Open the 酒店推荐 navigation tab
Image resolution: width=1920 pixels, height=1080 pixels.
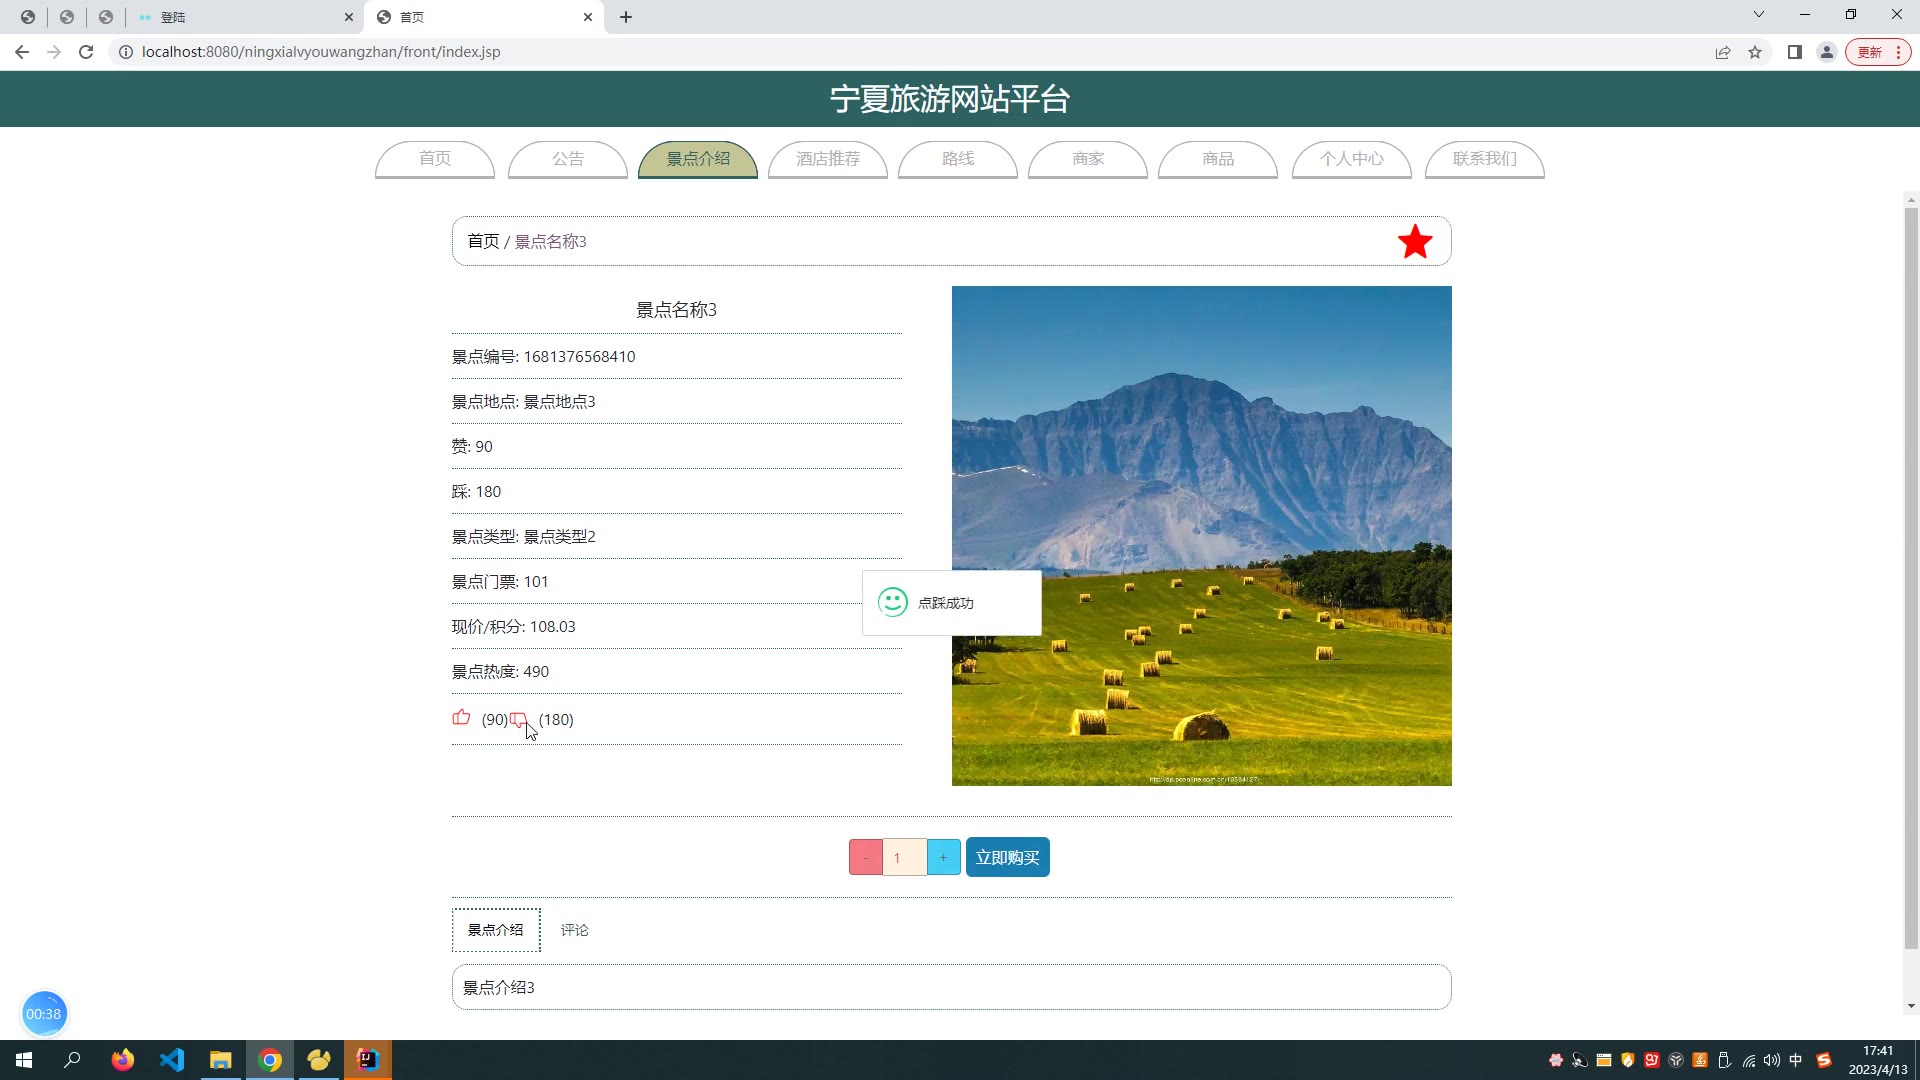click(x=827, y=159)
